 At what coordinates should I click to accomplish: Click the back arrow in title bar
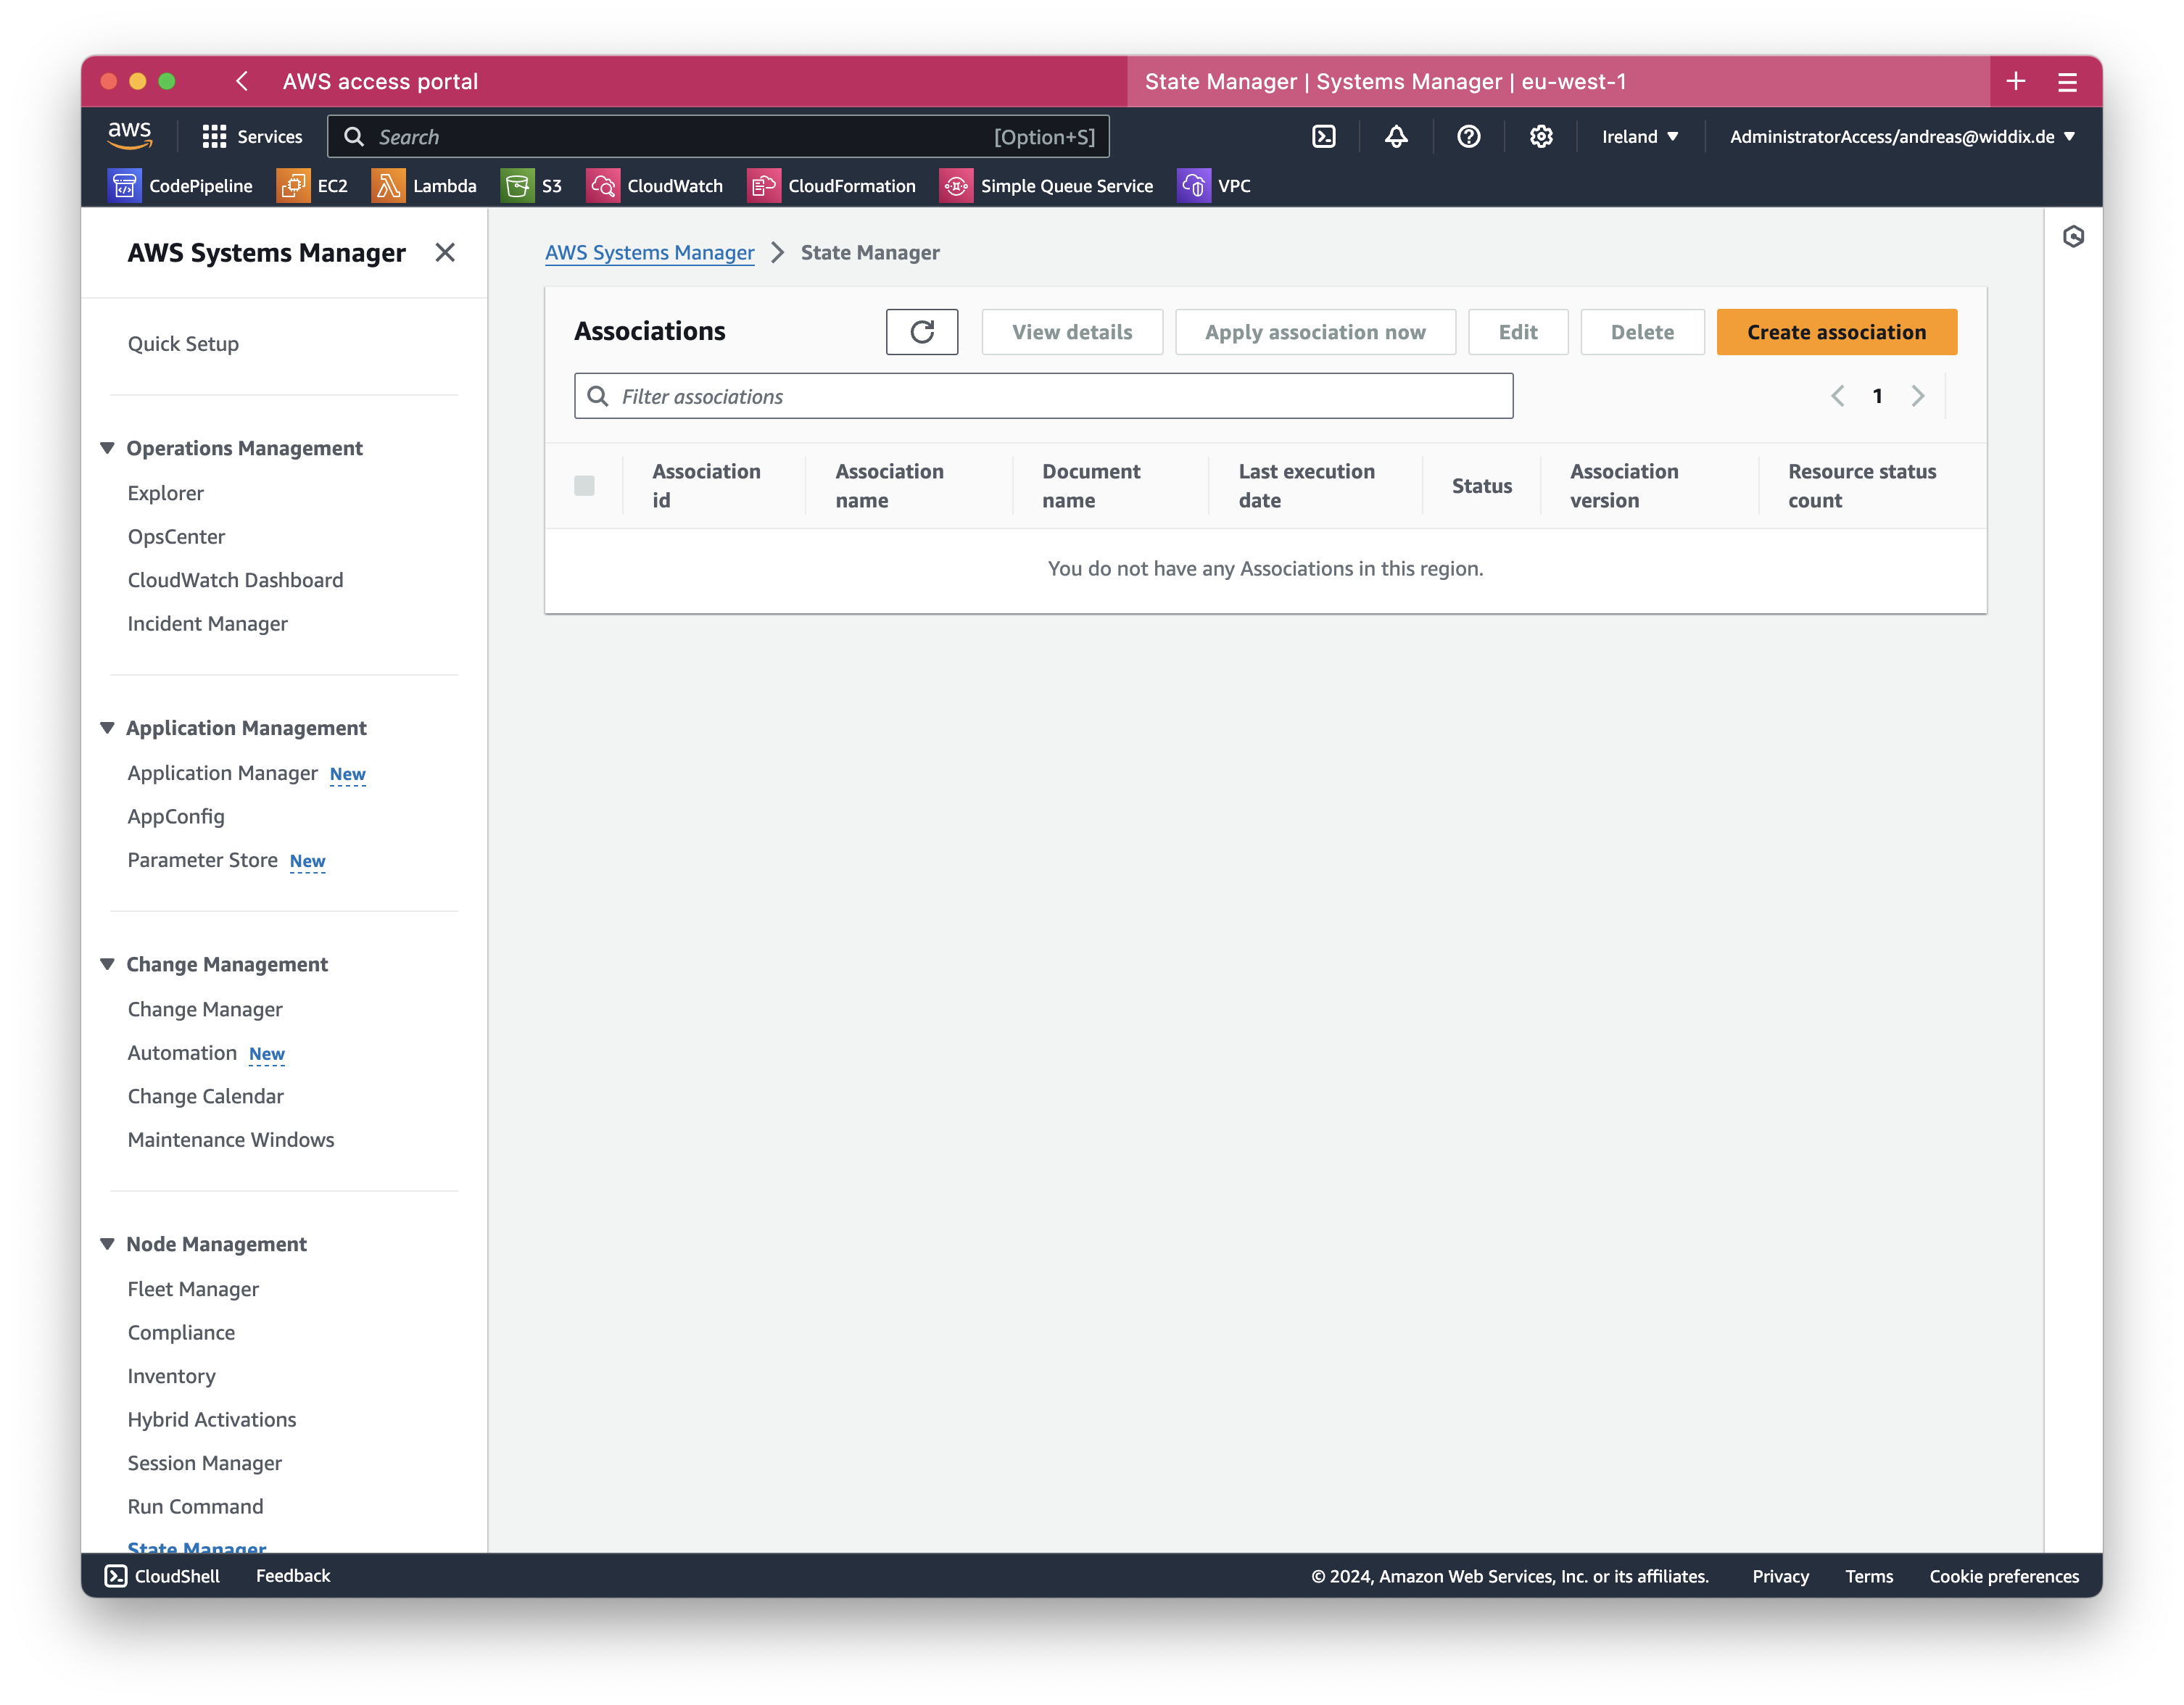pos(242,81)
